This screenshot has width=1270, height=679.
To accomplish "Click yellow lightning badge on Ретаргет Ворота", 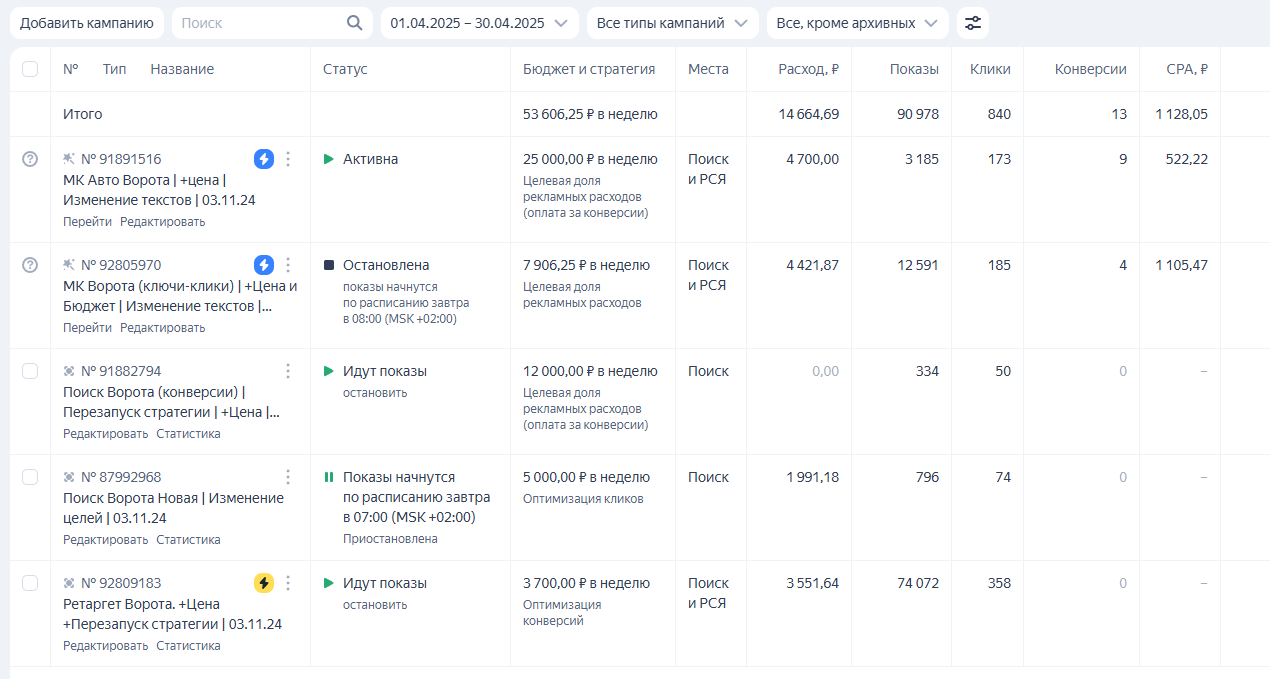I will pyautogui.click(x=263, y=582).
